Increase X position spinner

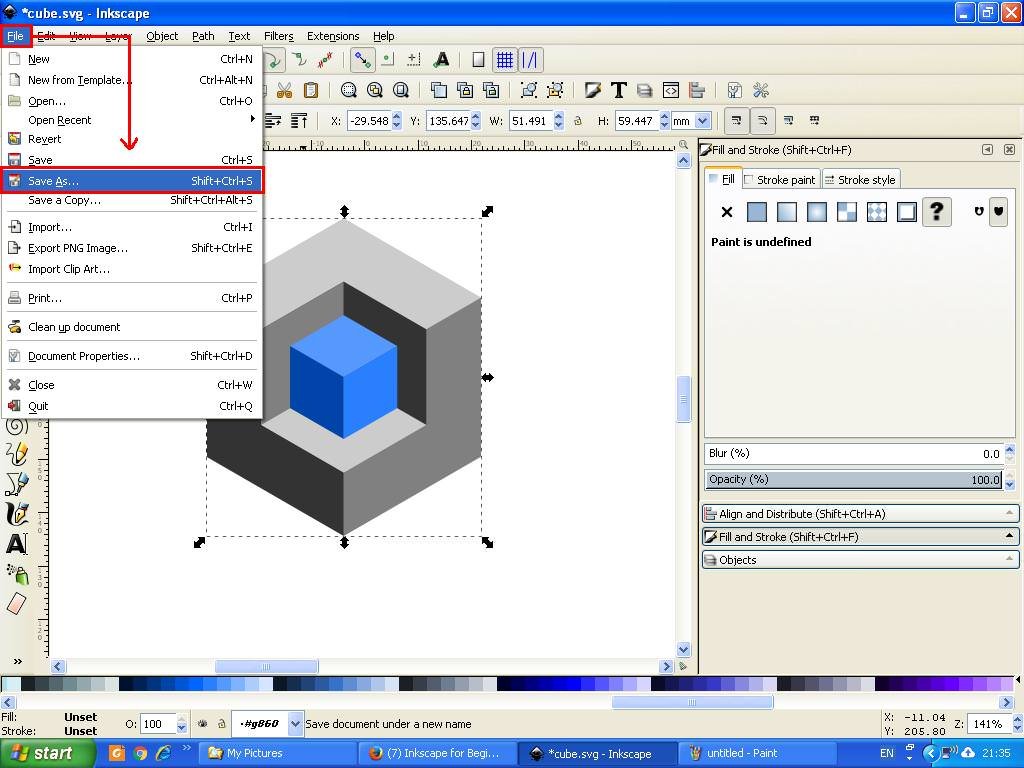coord(396,117)
